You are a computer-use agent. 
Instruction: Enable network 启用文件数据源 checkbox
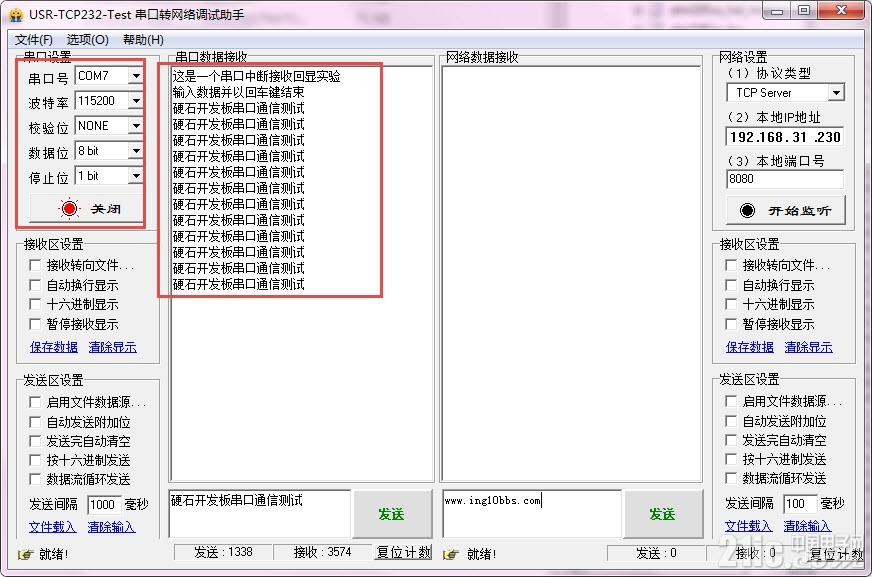(x=731, y=401)
